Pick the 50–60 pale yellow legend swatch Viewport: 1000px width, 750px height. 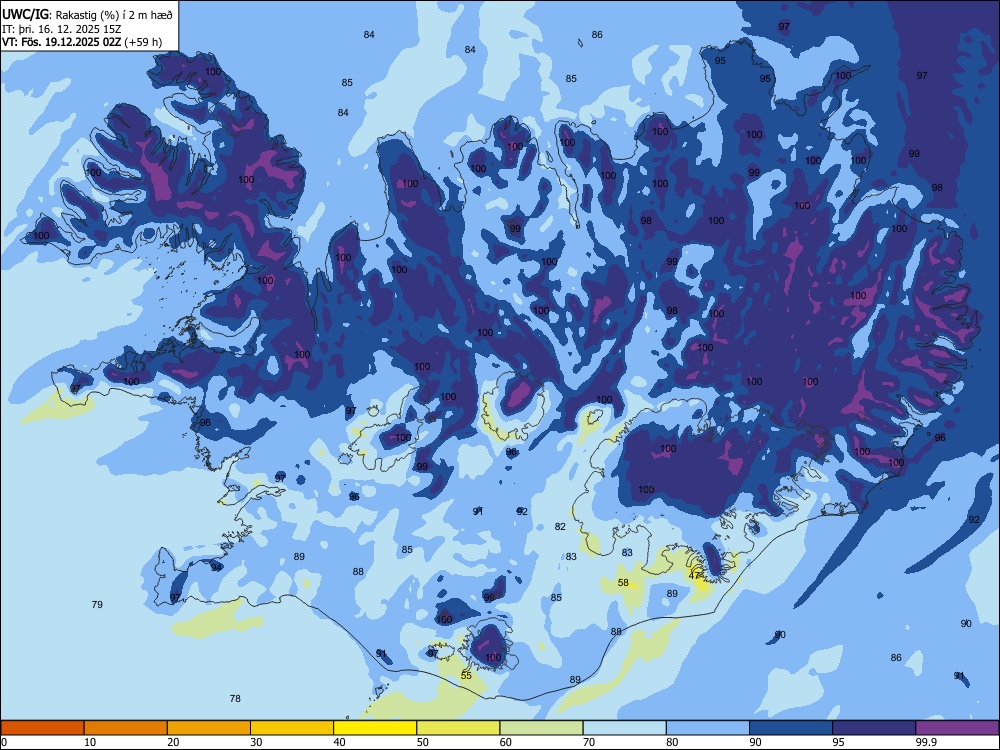459,728
